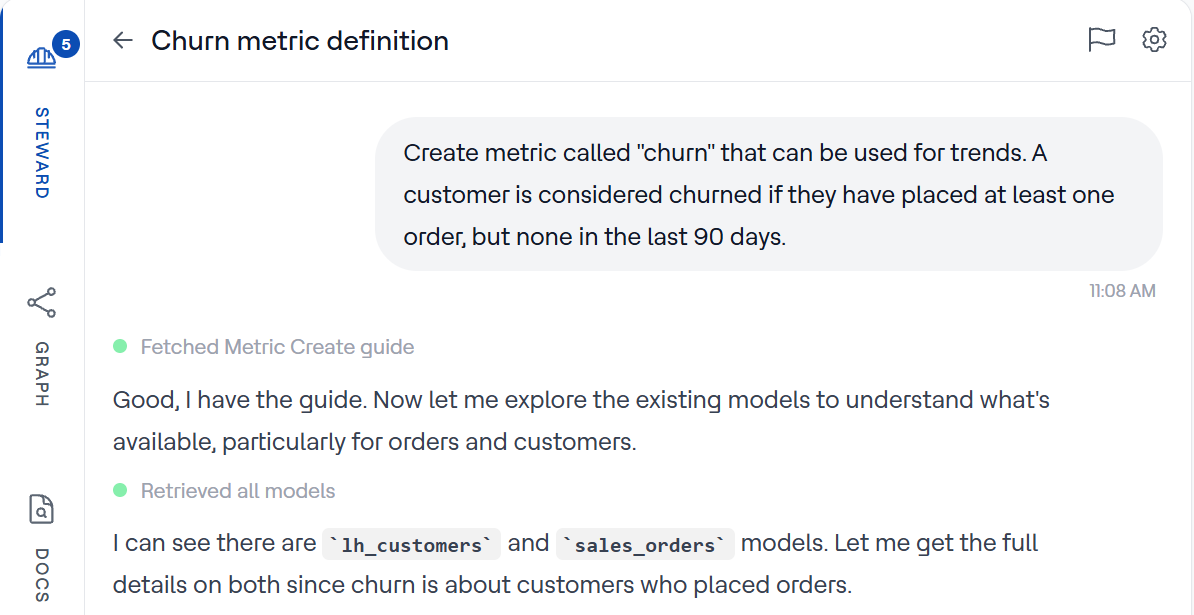Viewport: 1194px width, 615px height.
Task: Flag this conversation with the flag icon
Action: tap(1101, 40)
